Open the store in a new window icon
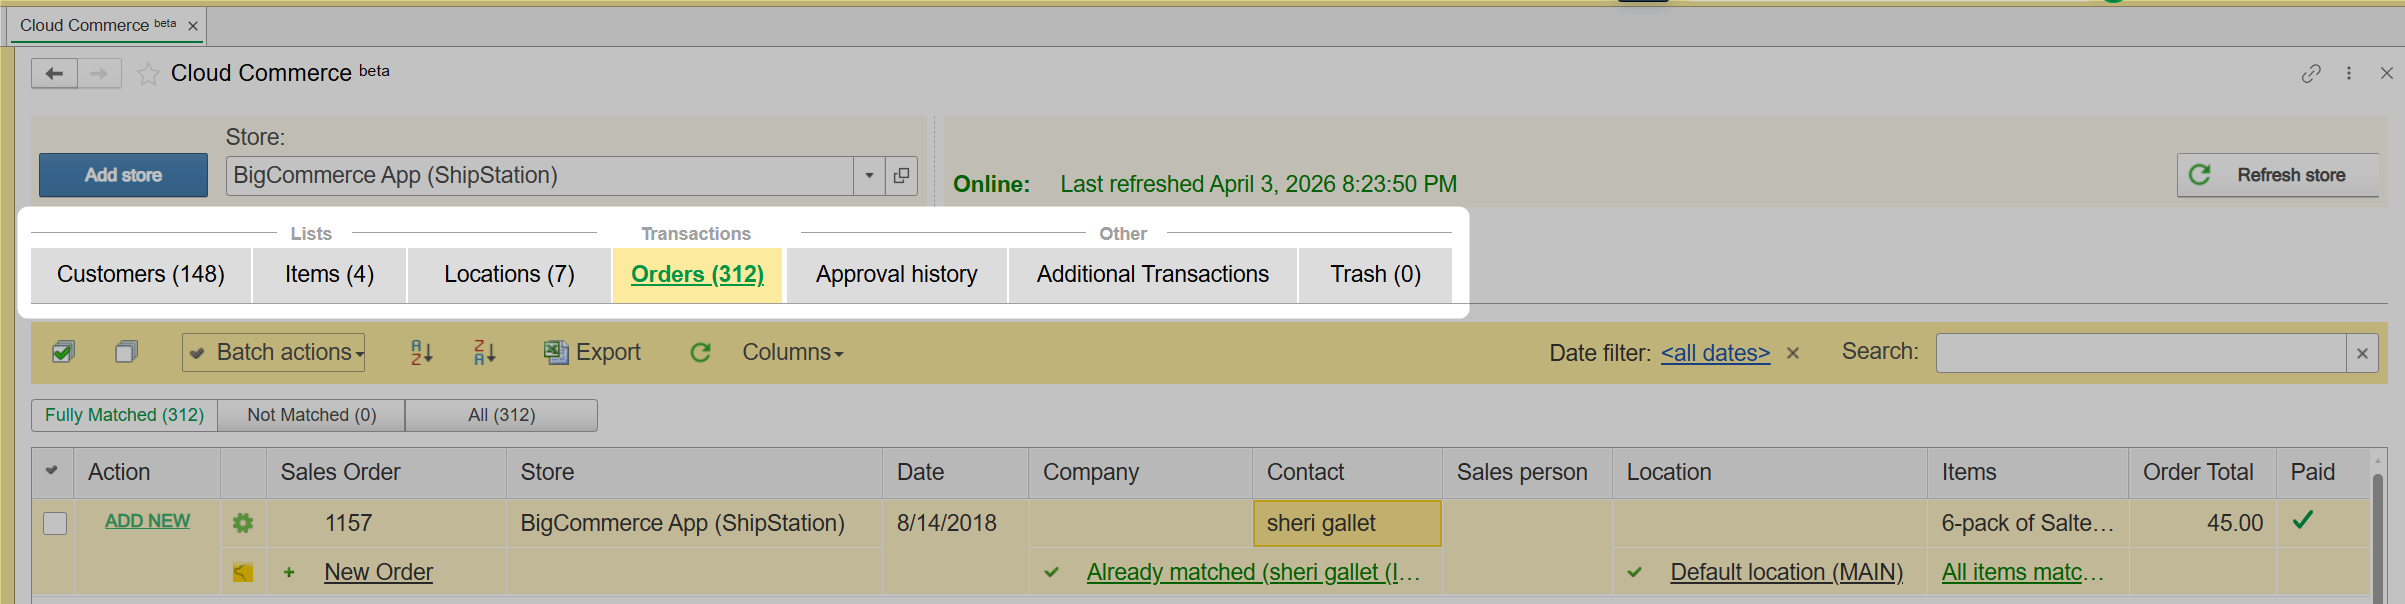This screenshot has width=2405, height=604. point(901,176)
